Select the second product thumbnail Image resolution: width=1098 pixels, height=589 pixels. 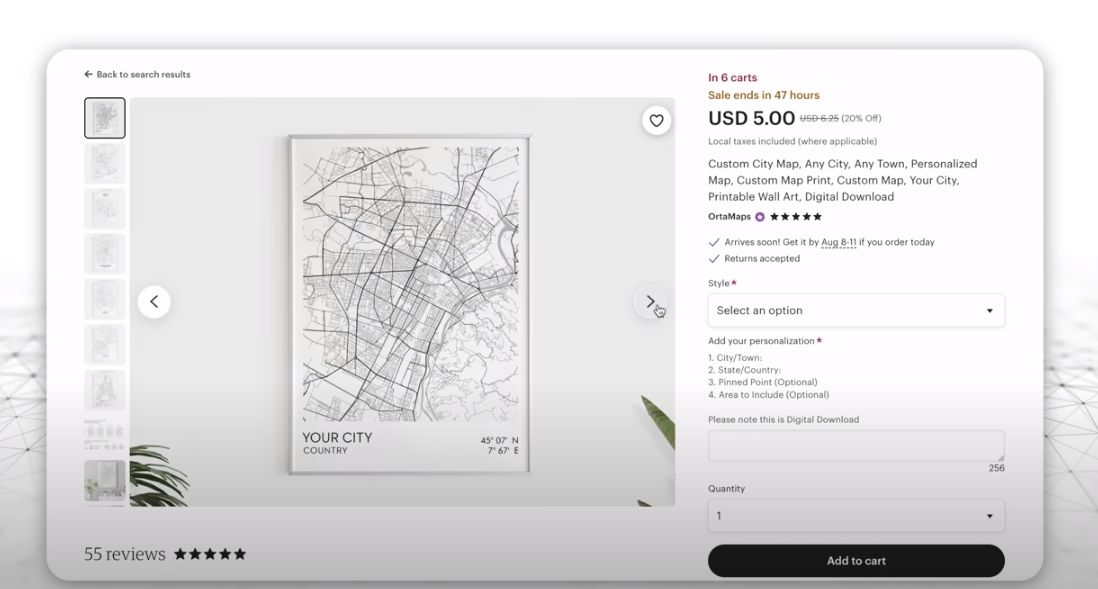click(x=105, y=163)
